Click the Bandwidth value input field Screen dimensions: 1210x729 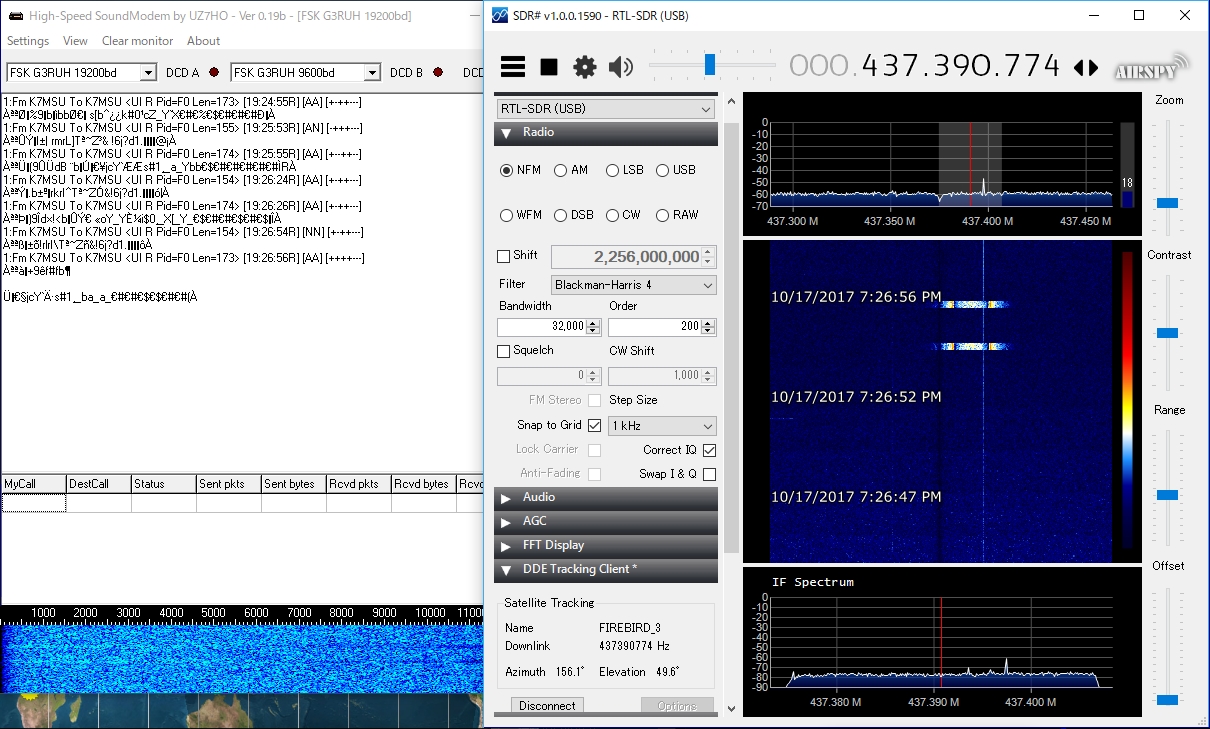tap(541, 327)
